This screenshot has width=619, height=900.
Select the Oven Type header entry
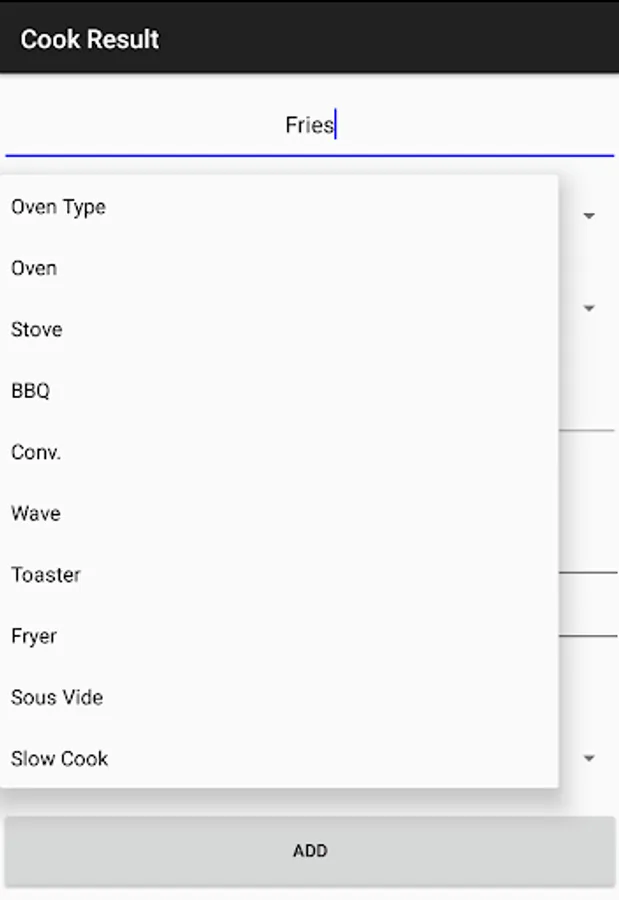coord(279,207)
